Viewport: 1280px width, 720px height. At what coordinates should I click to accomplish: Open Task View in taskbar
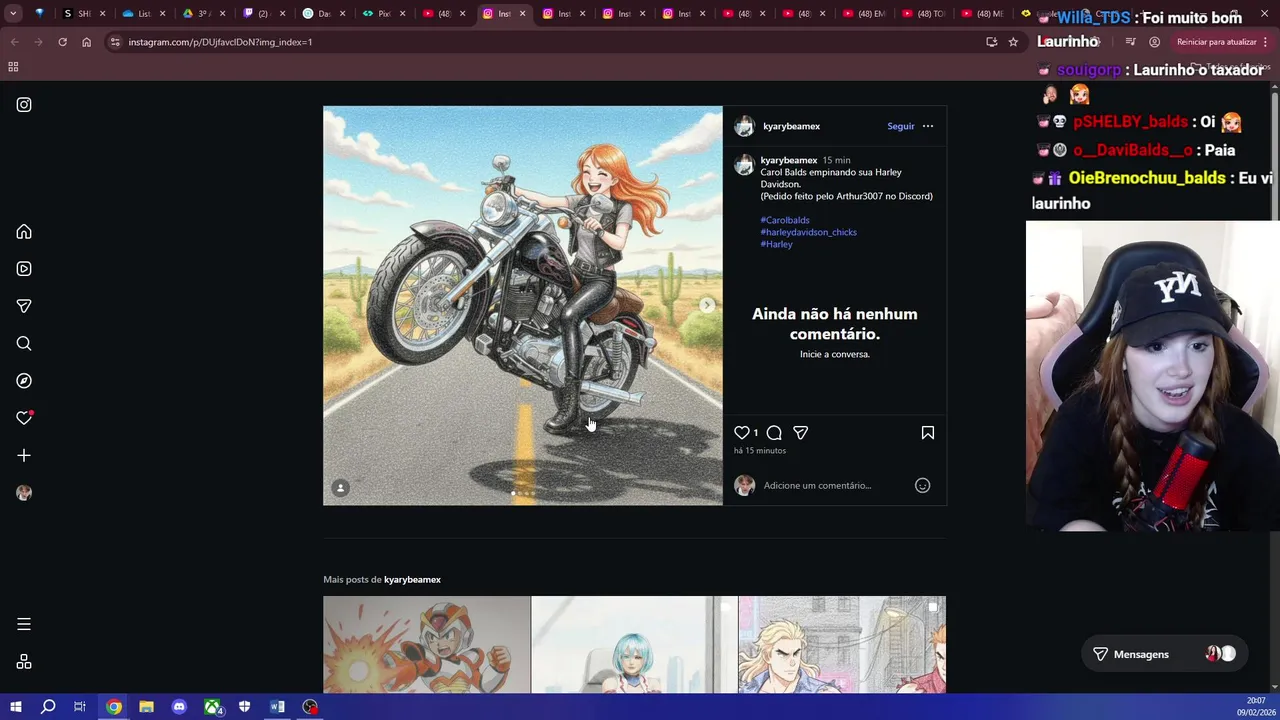click(x=80, y=707)
